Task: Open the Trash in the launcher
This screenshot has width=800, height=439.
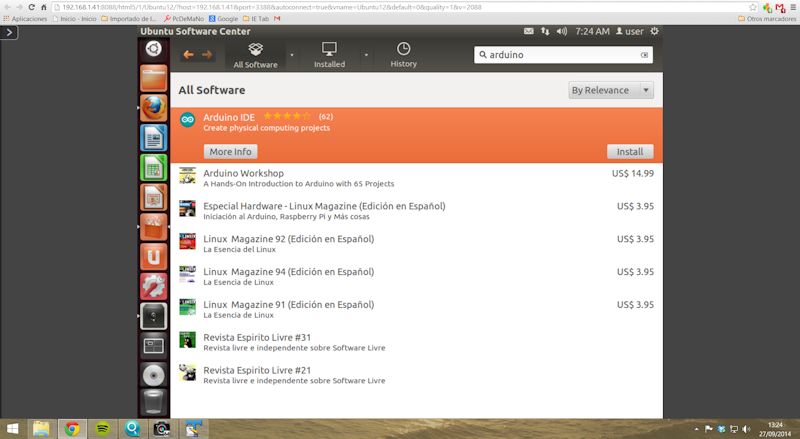Action: (154, 402)
